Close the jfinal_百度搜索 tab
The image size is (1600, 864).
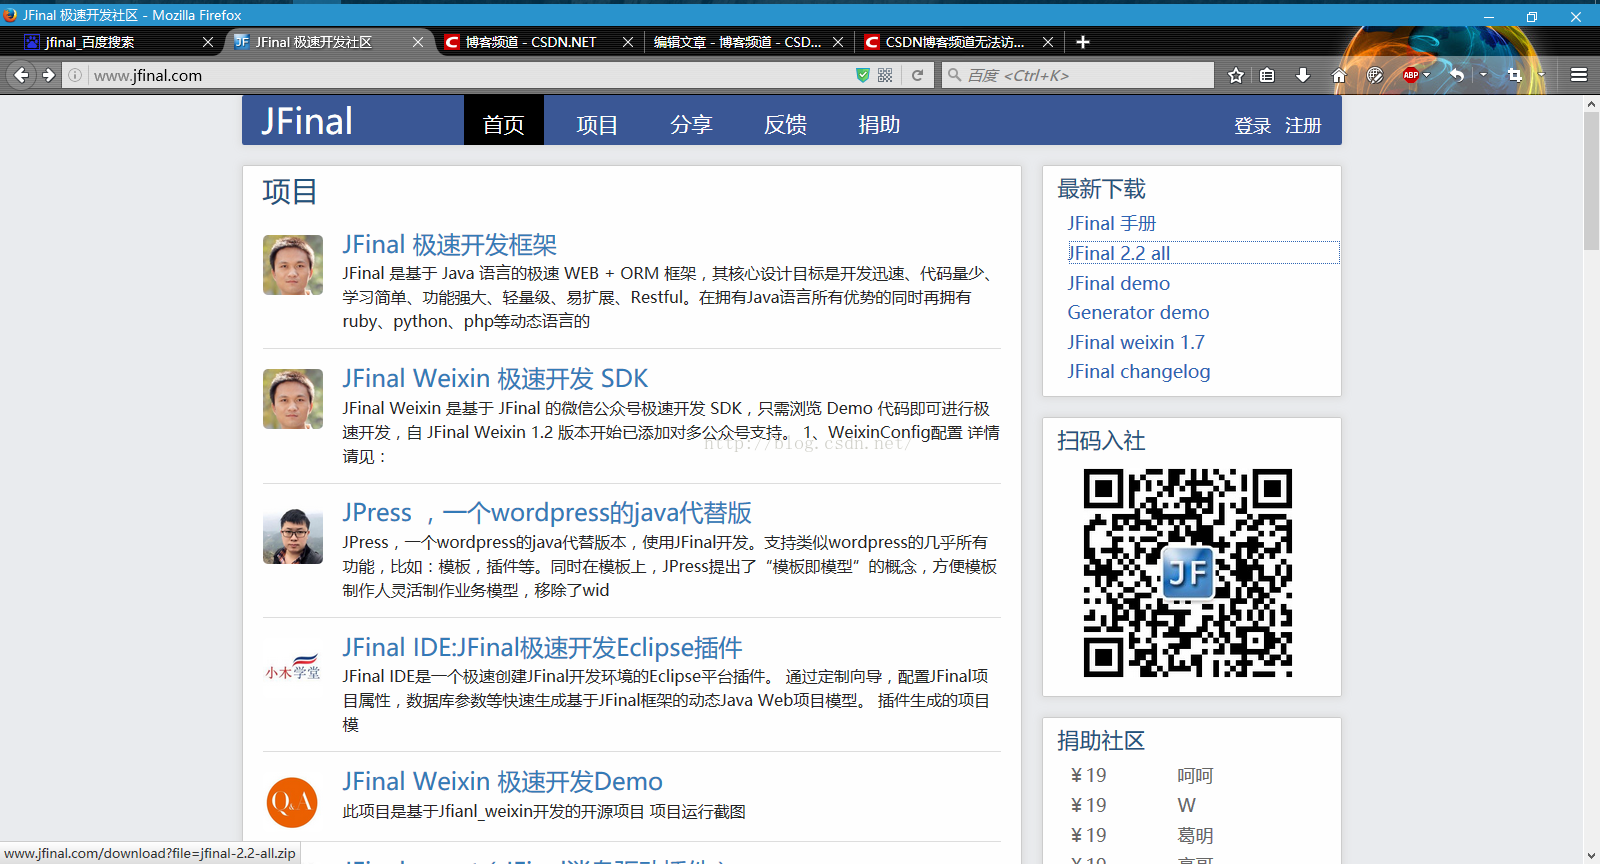pyautogui.click(x=208, y=42)
